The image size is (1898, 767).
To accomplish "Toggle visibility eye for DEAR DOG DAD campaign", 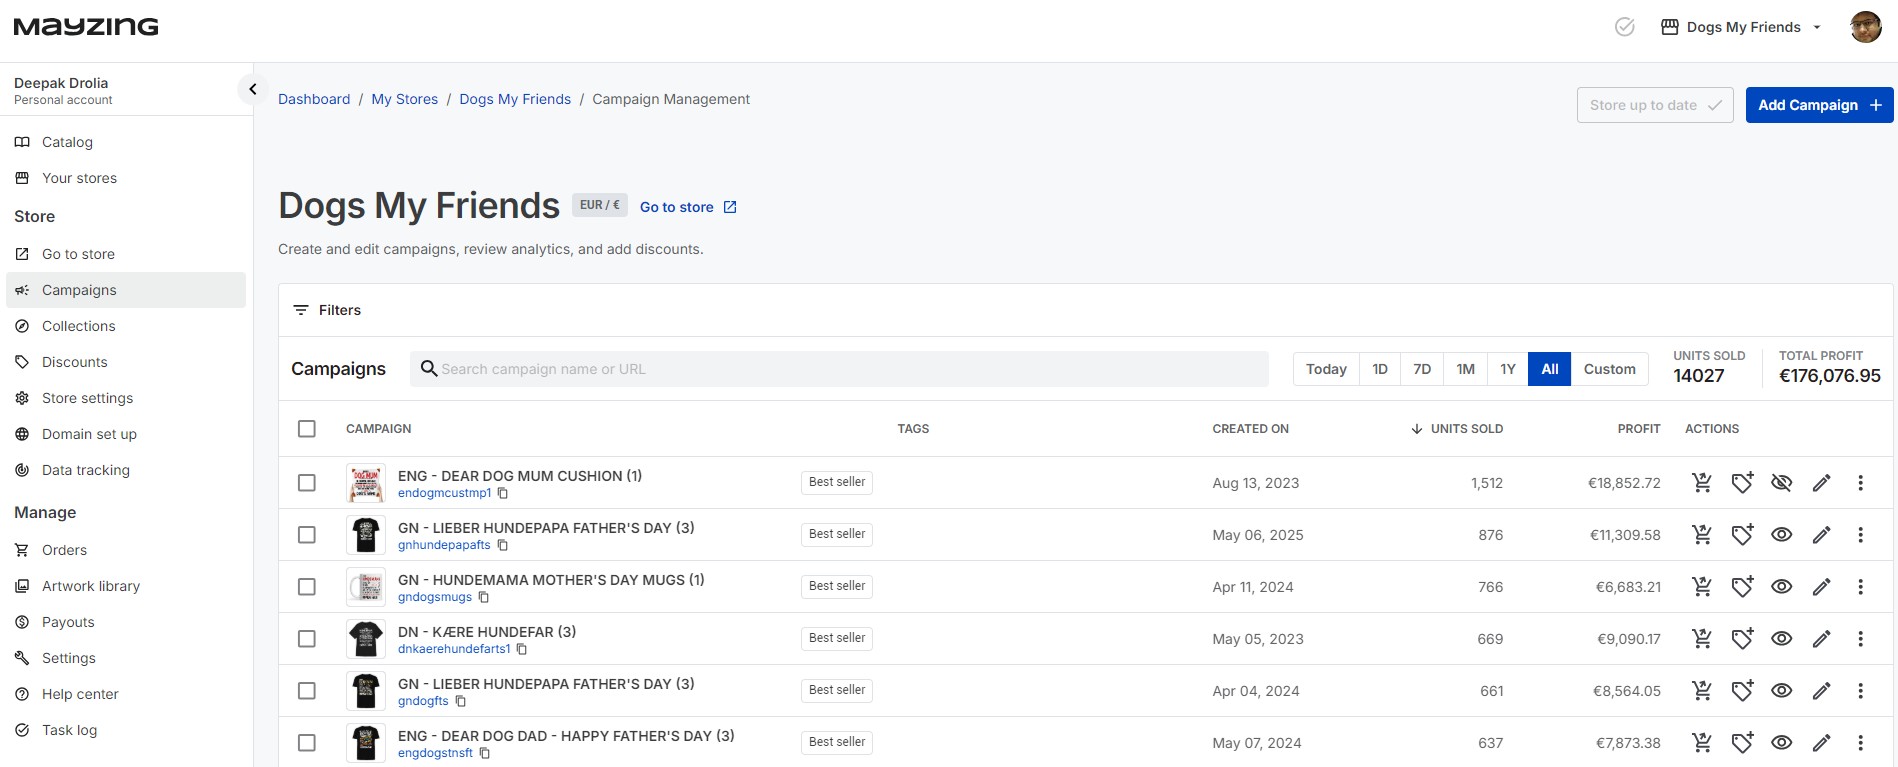I will (1781, 743).
